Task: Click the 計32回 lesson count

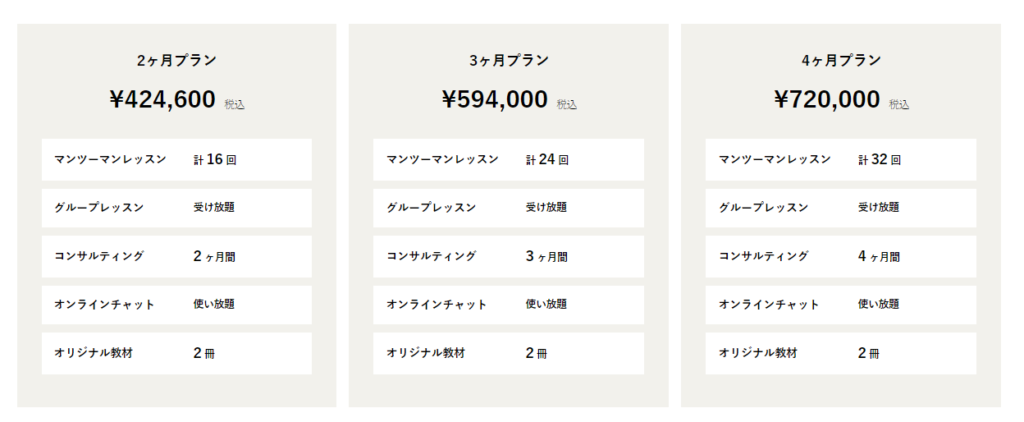Action: 879,159
